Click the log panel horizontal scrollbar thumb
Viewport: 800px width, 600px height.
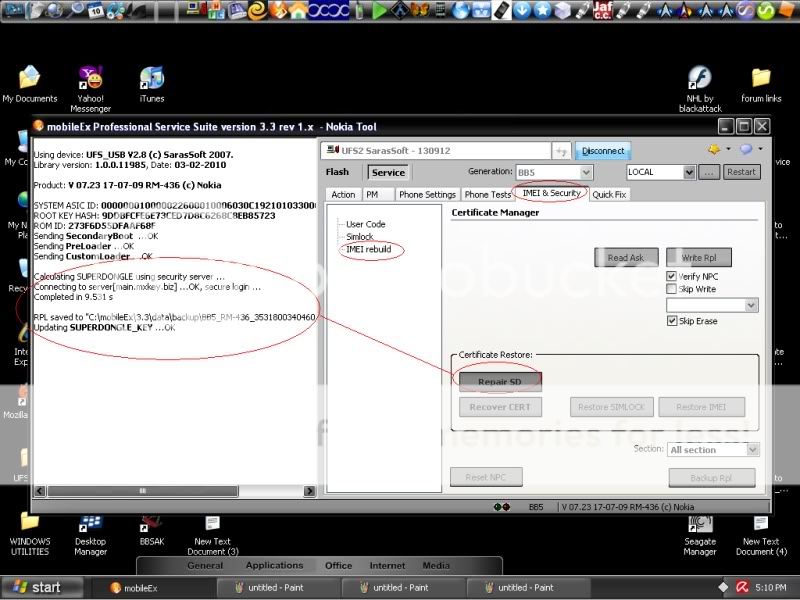[x=142, y=491]
